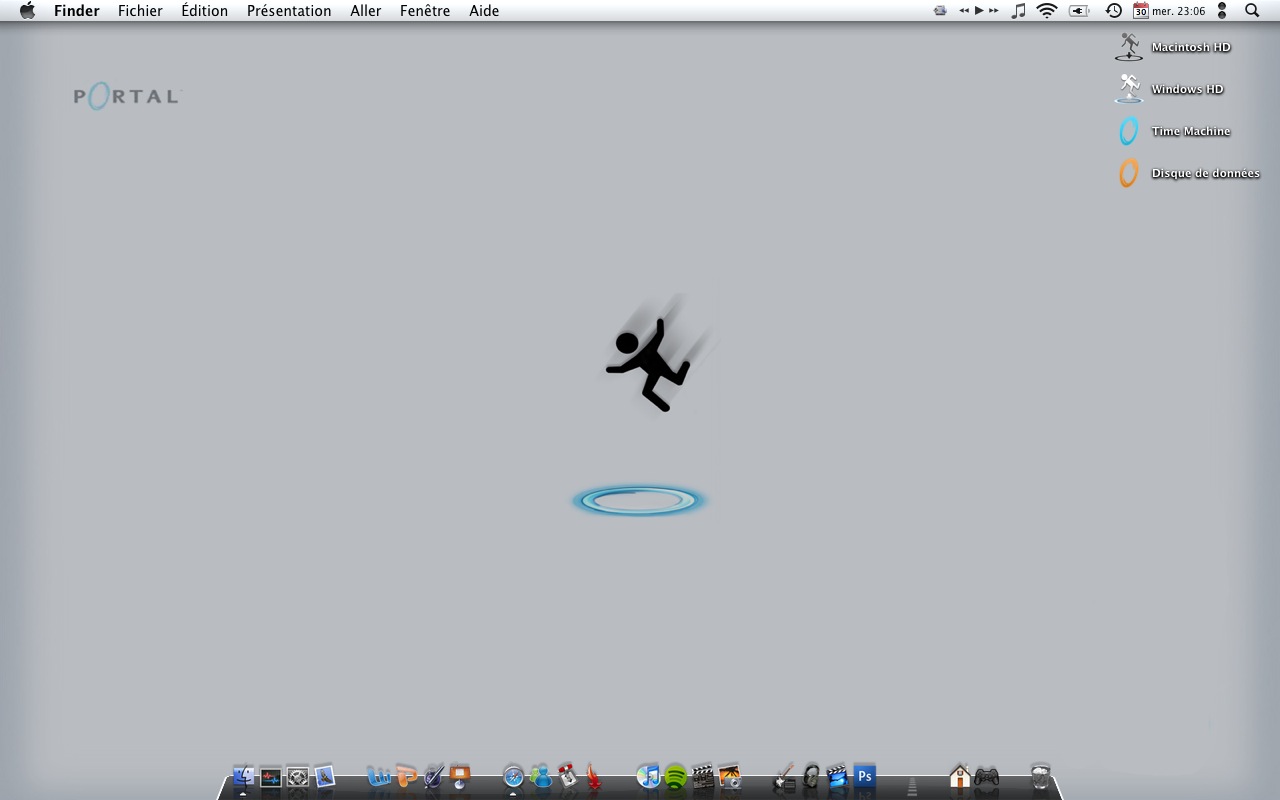The image size is (1280, 800).
Task: Launch Microsoft Word from the Dock
Action: [379, 776]
